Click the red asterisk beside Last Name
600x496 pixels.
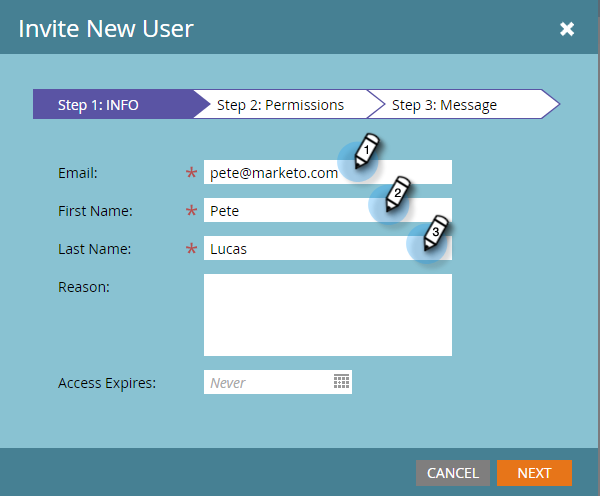(191, 248)
